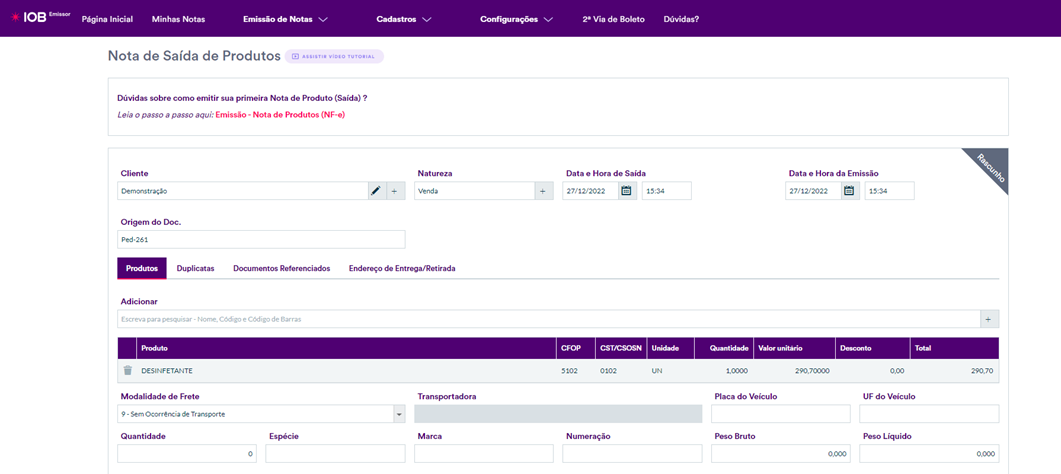Open the Emissão - Nota de Produtos (NF-e) link

tap(280, 115)
